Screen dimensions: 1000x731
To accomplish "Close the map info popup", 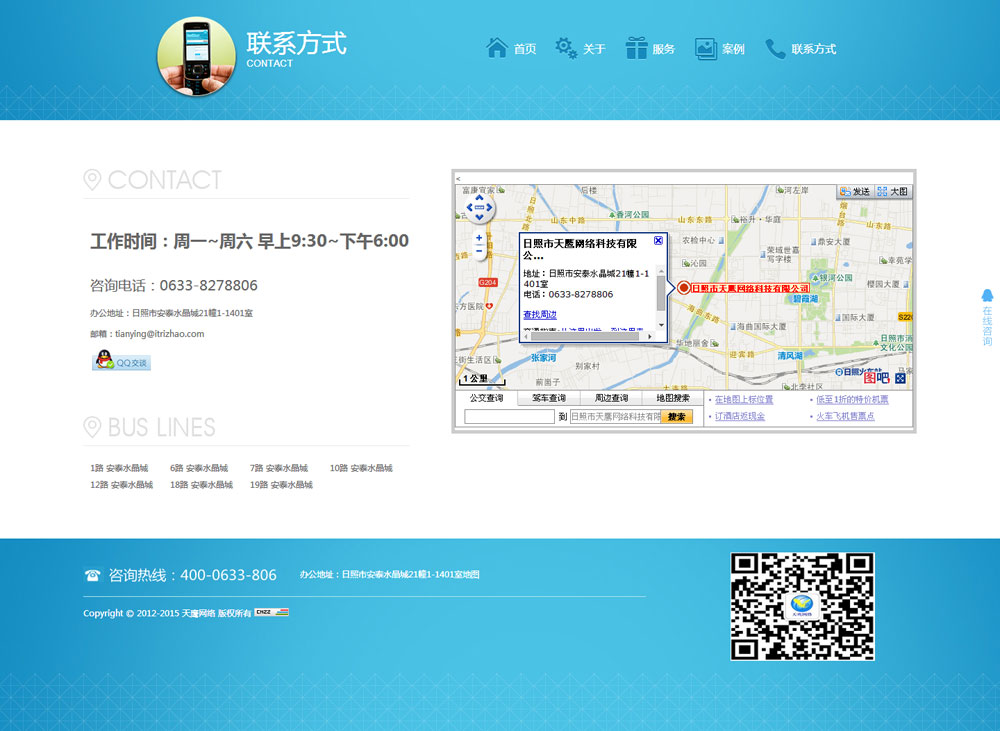I will coord(658,240).
